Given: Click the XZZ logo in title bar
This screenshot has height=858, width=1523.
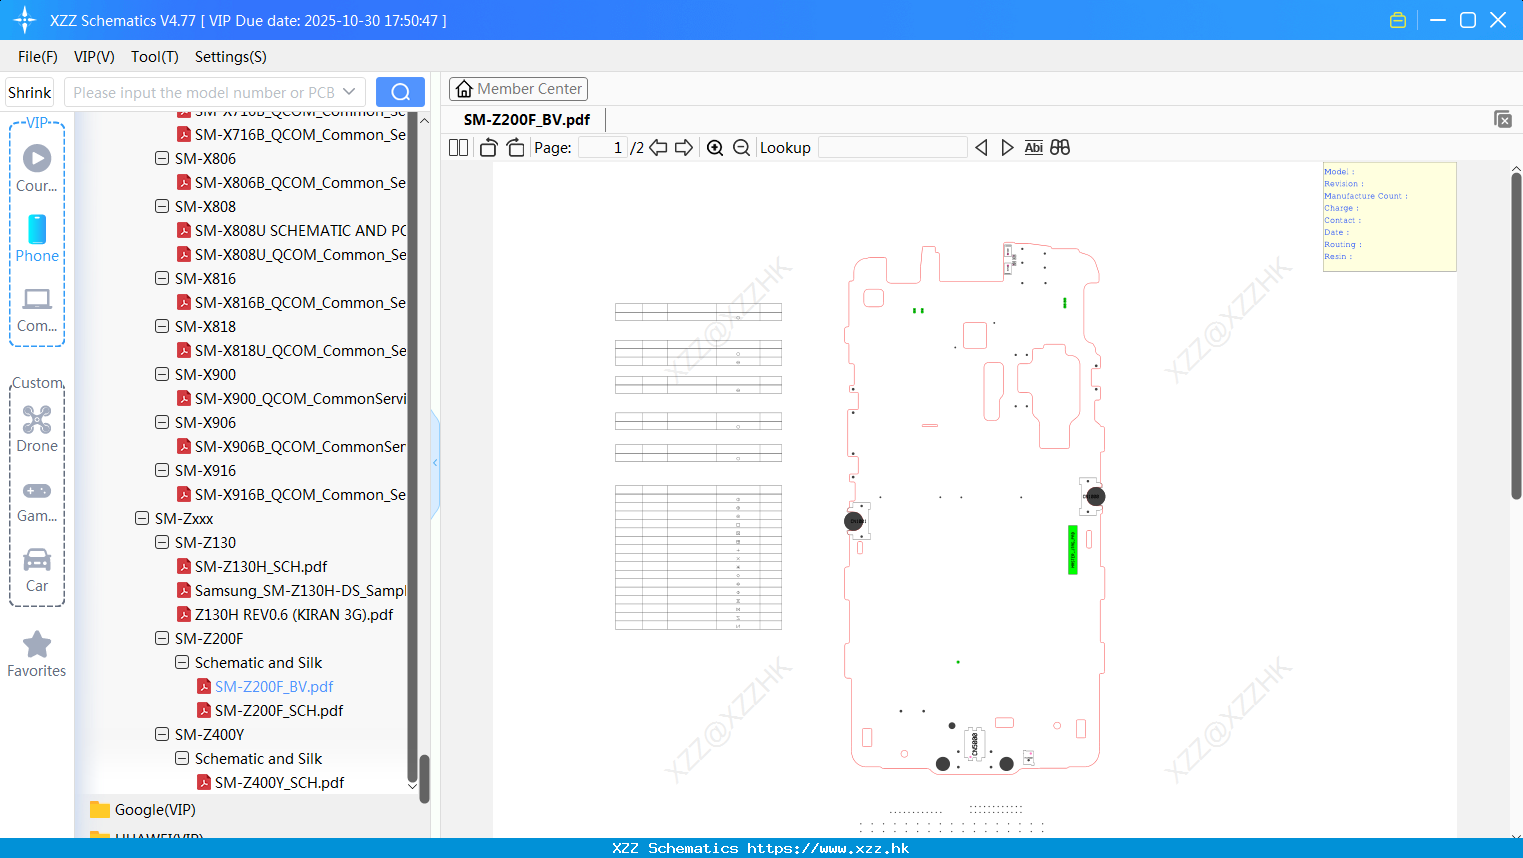Looking at the screenshot, I should 25,20.
